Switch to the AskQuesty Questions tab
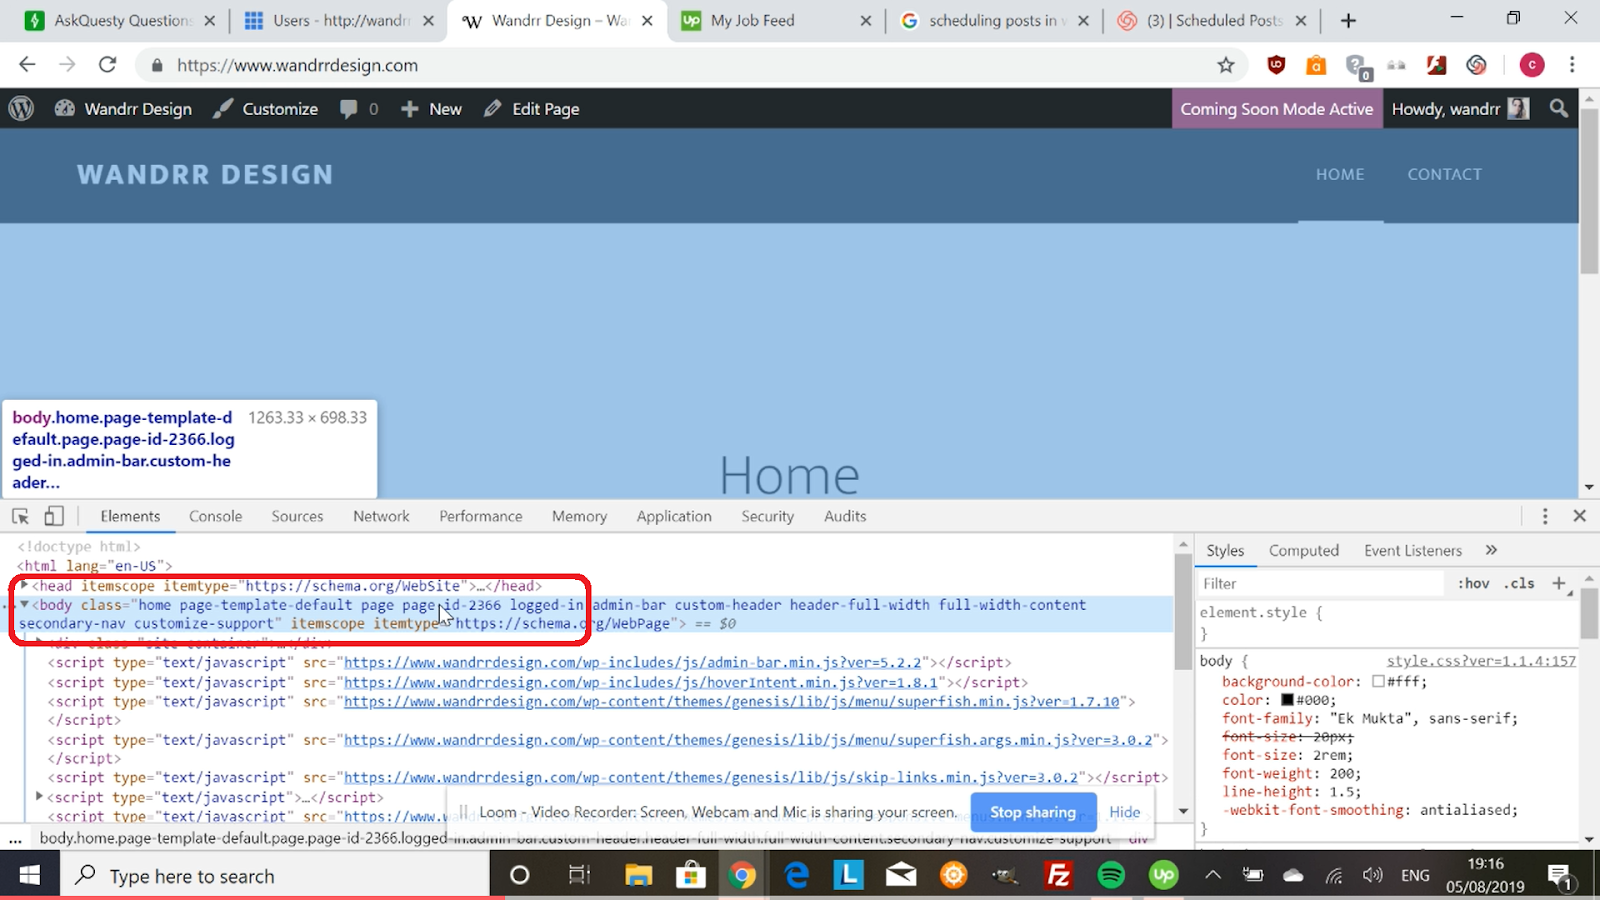The image size is (1600, 900). pos(120,20)
